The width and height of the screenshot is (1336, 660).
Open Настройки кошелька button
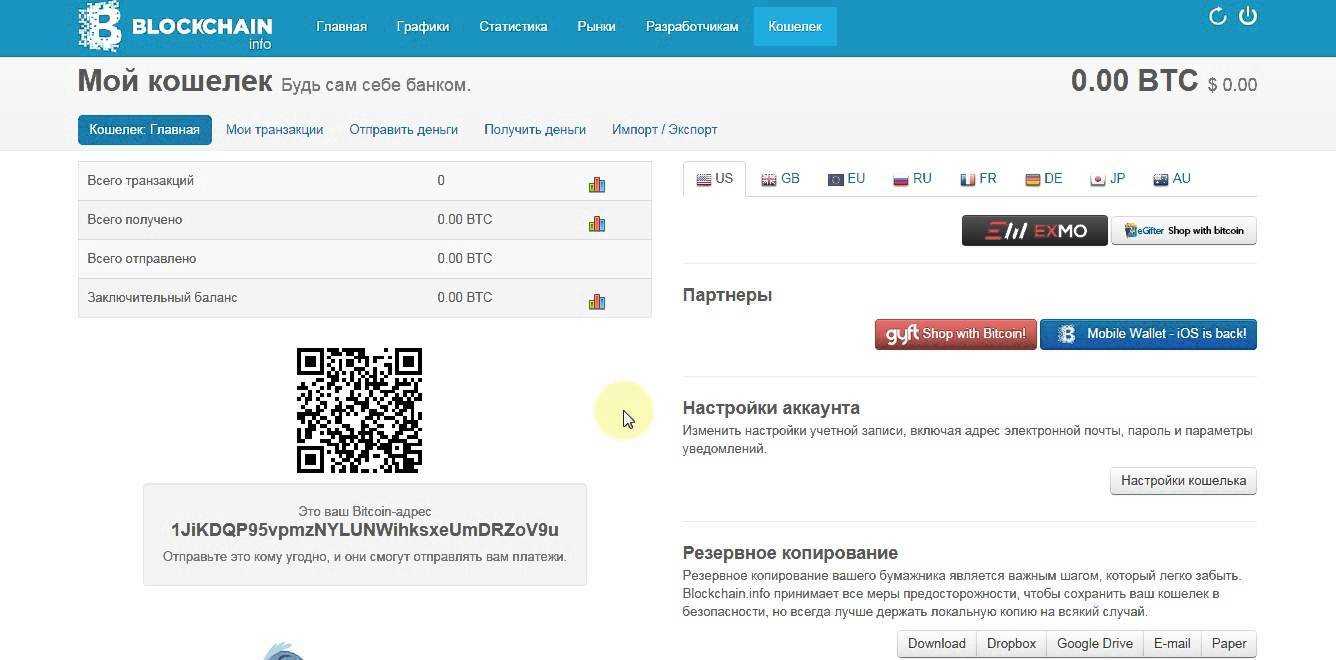pos(1183,481)
